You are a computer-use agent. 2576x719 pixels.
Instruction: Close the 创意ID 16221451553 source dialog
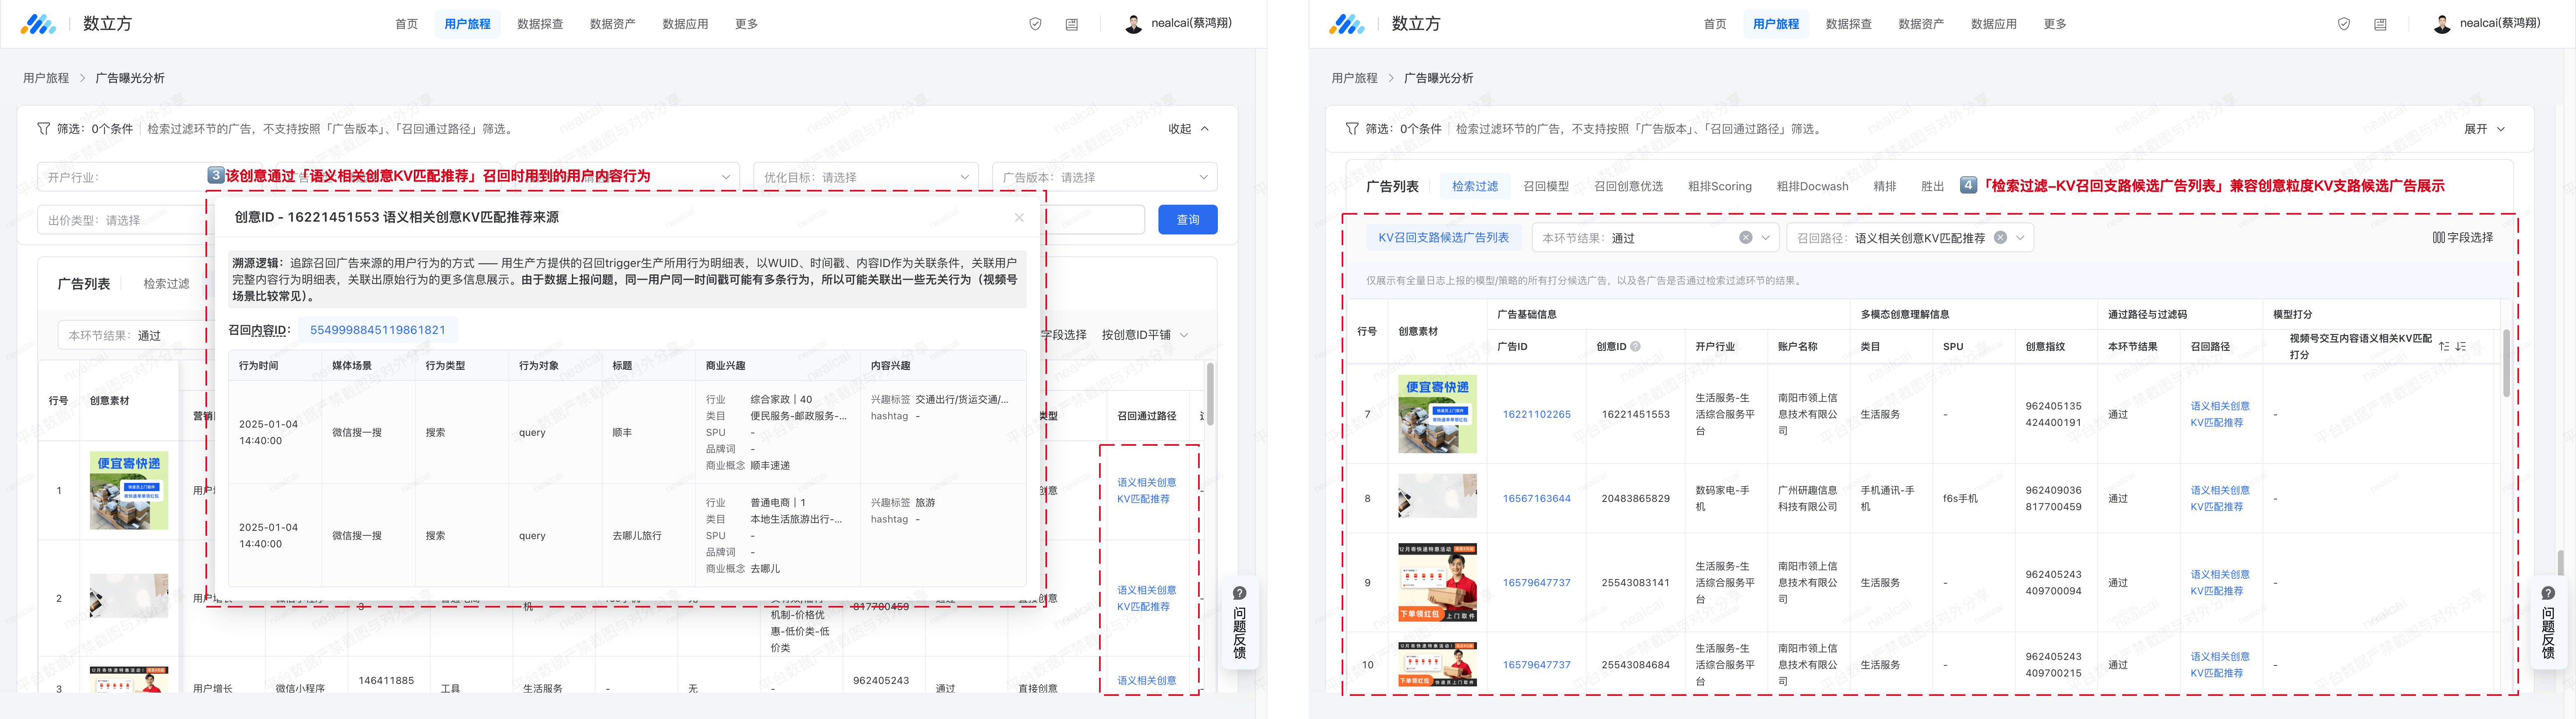(x=1019, y=217)
